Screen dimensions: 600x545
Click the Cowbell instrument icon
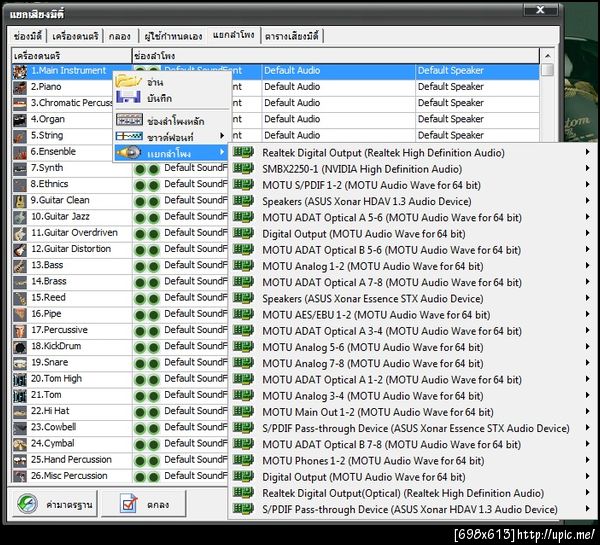pyautogui.click(x=20, y=428)
